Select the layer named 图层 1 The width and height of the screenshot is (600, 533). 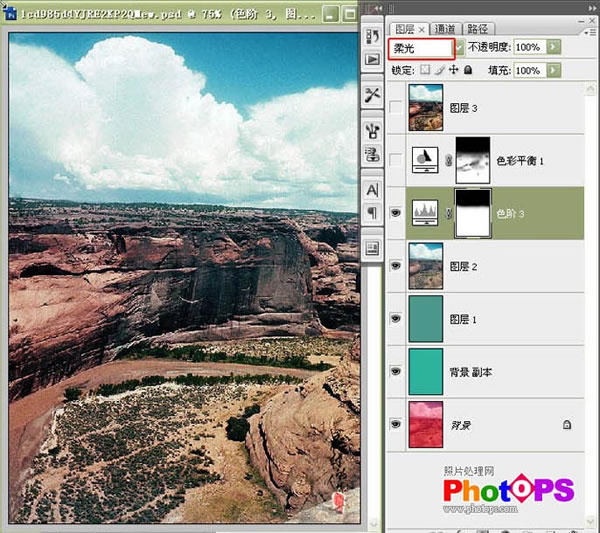tap(463, 319)
